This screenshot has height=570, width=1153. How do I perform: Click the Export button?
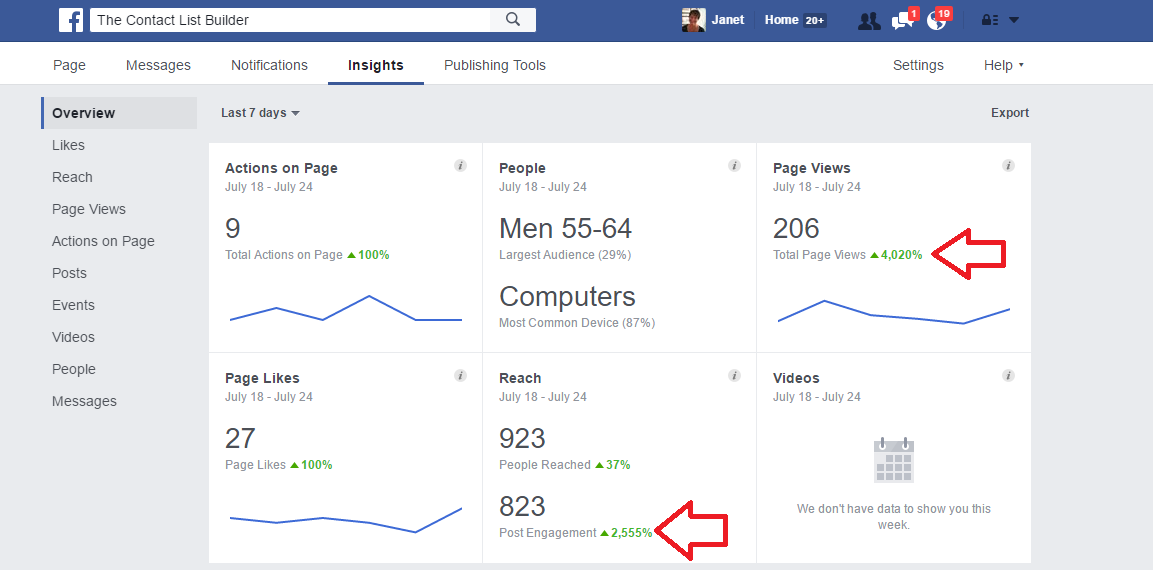pyautogui.click(x=1010, y=113)
